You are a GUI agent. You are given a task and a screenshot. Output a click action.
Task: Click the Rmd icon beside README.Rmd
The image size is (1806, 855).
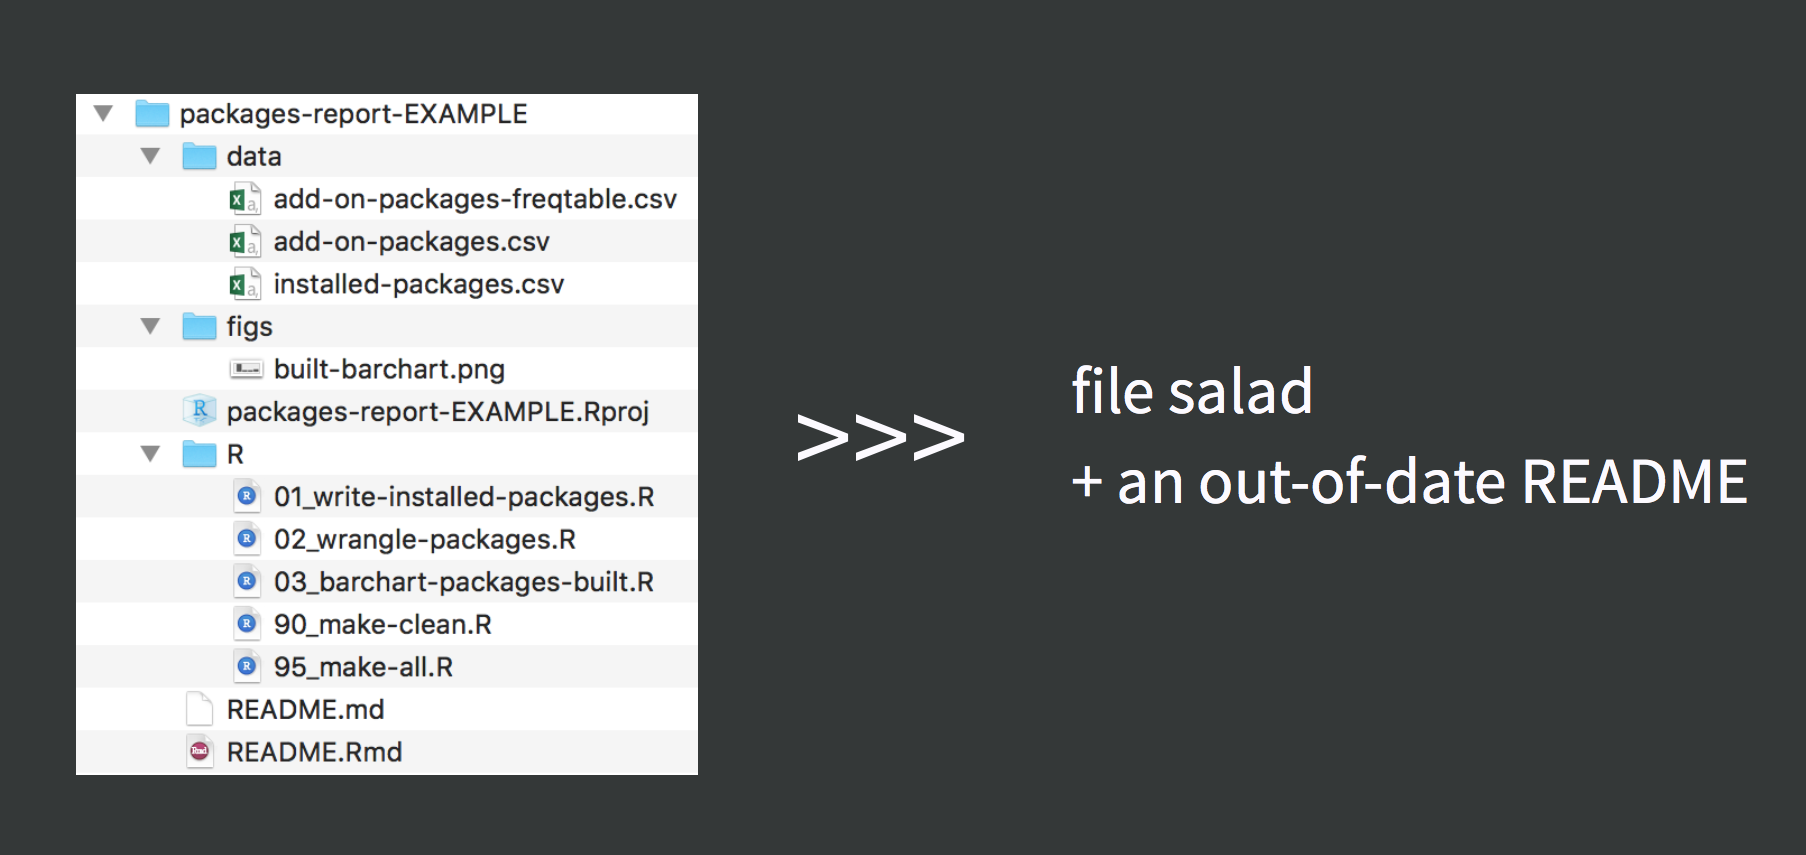pos(200,751)
